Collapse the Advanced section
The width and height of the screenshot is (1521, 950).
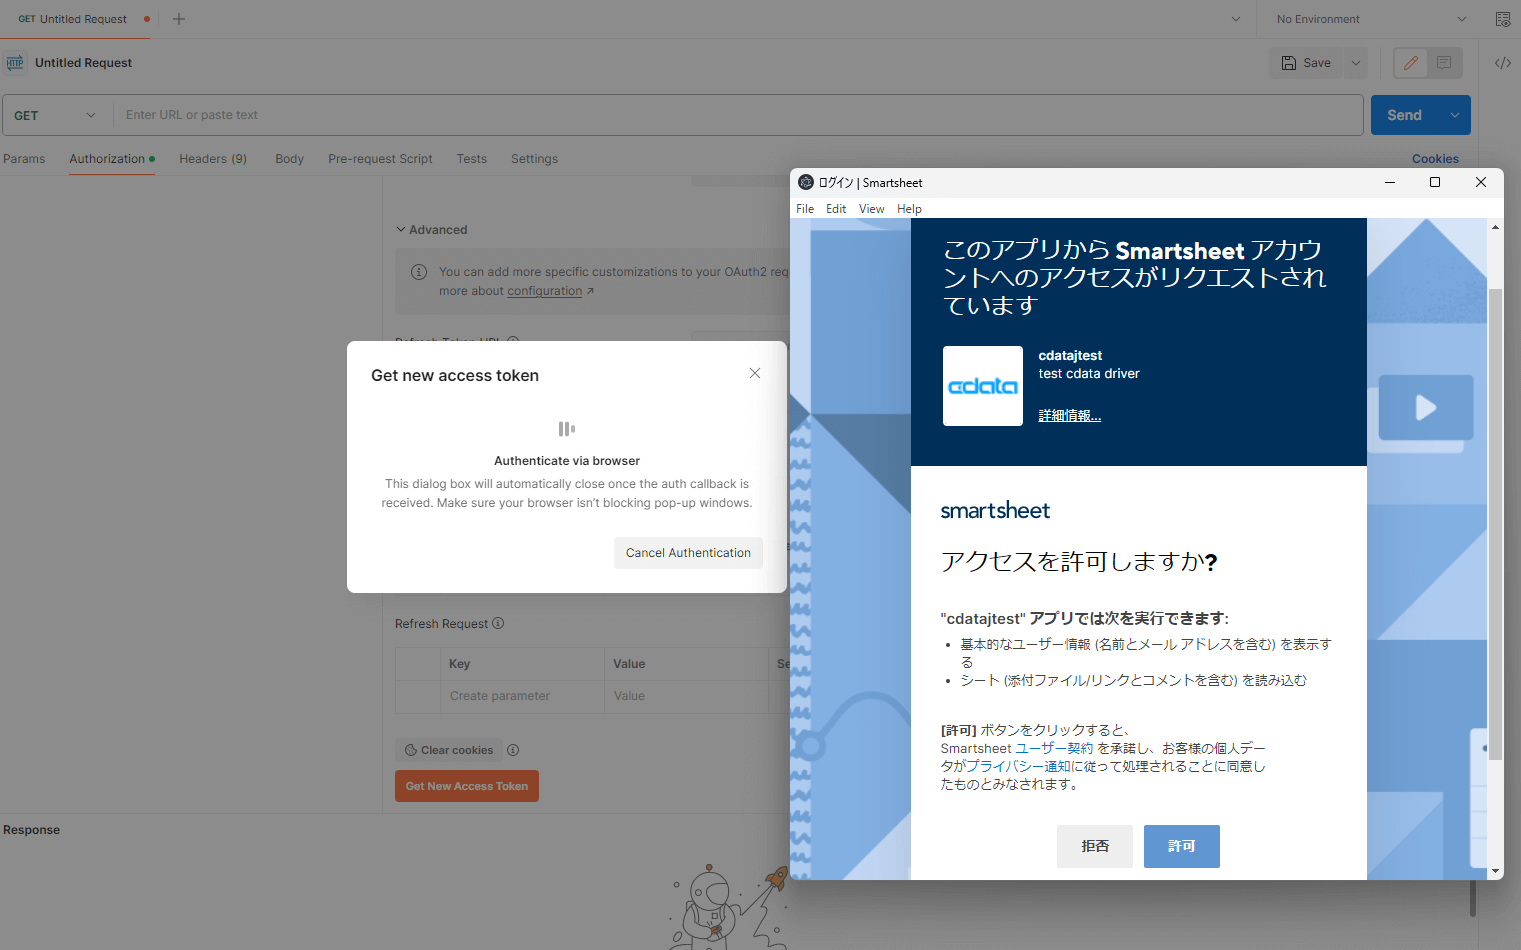pos(431,230)
